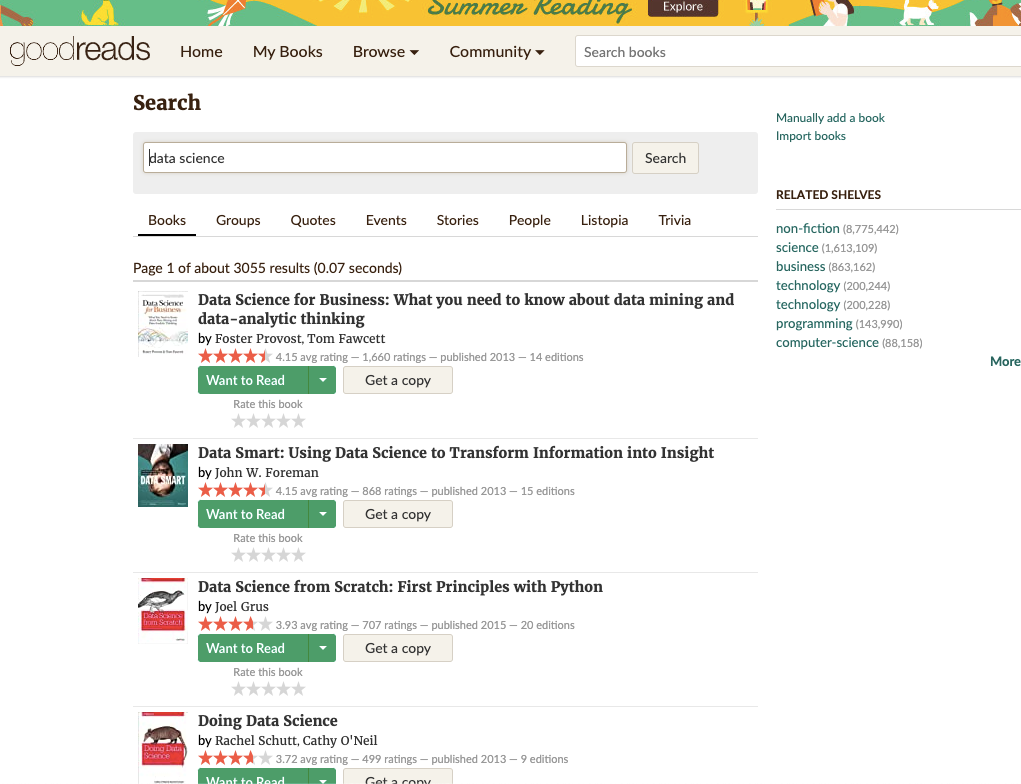The image size is (1021, 784).
Task: Mark Data Science from Scratch as Want to Read
Action: tap(253, 648)
